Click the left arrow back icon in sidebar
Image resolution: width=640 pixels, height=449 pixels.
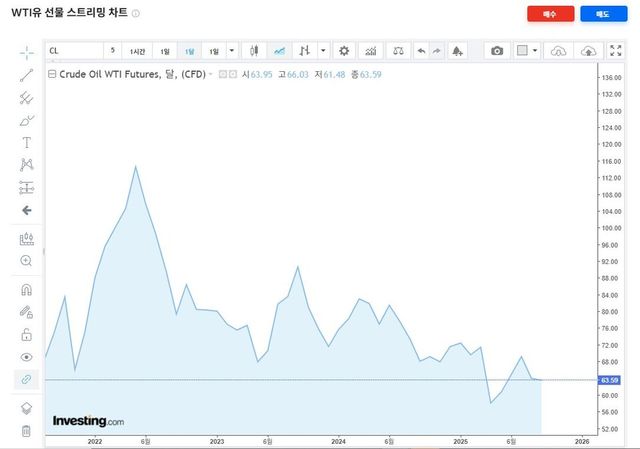coord(27,210)
